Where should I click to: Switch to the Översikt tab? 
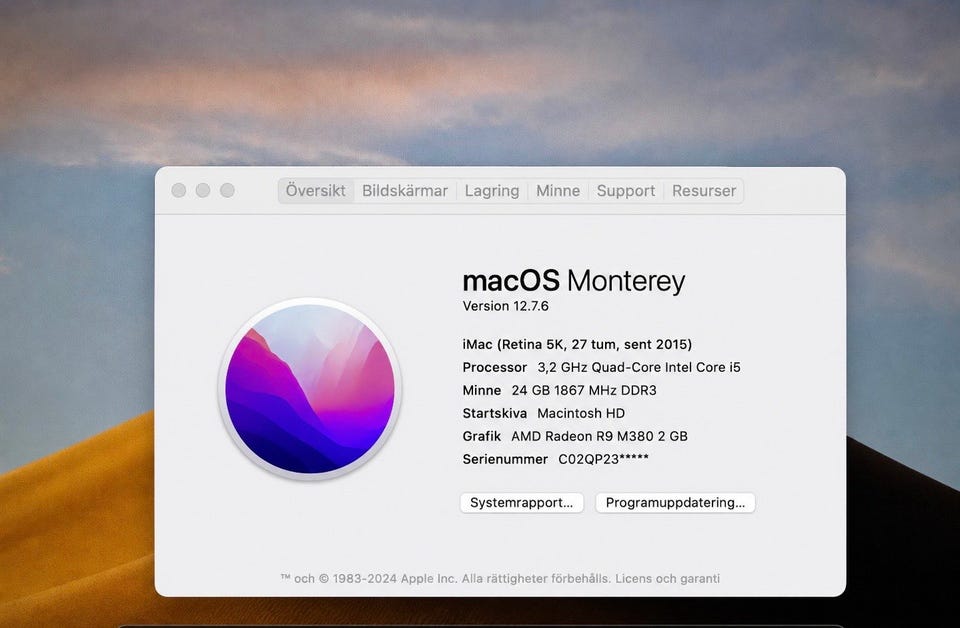click(316, 191)
